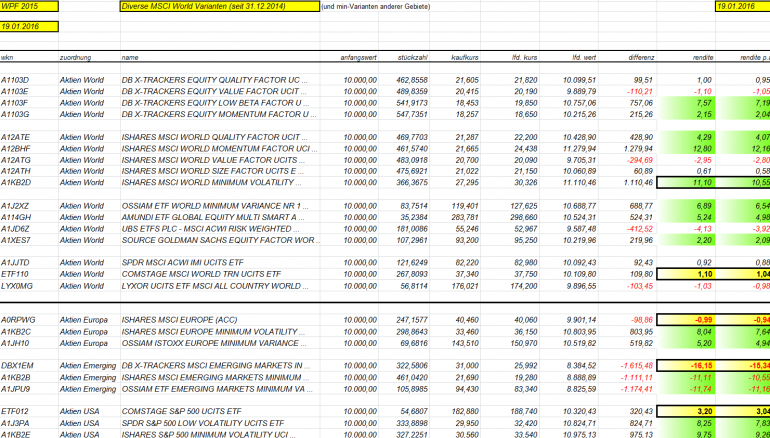Screen dimensions: 770x438
Task: Select the difference value -1.615,48
Action: [x=628, y=366]
